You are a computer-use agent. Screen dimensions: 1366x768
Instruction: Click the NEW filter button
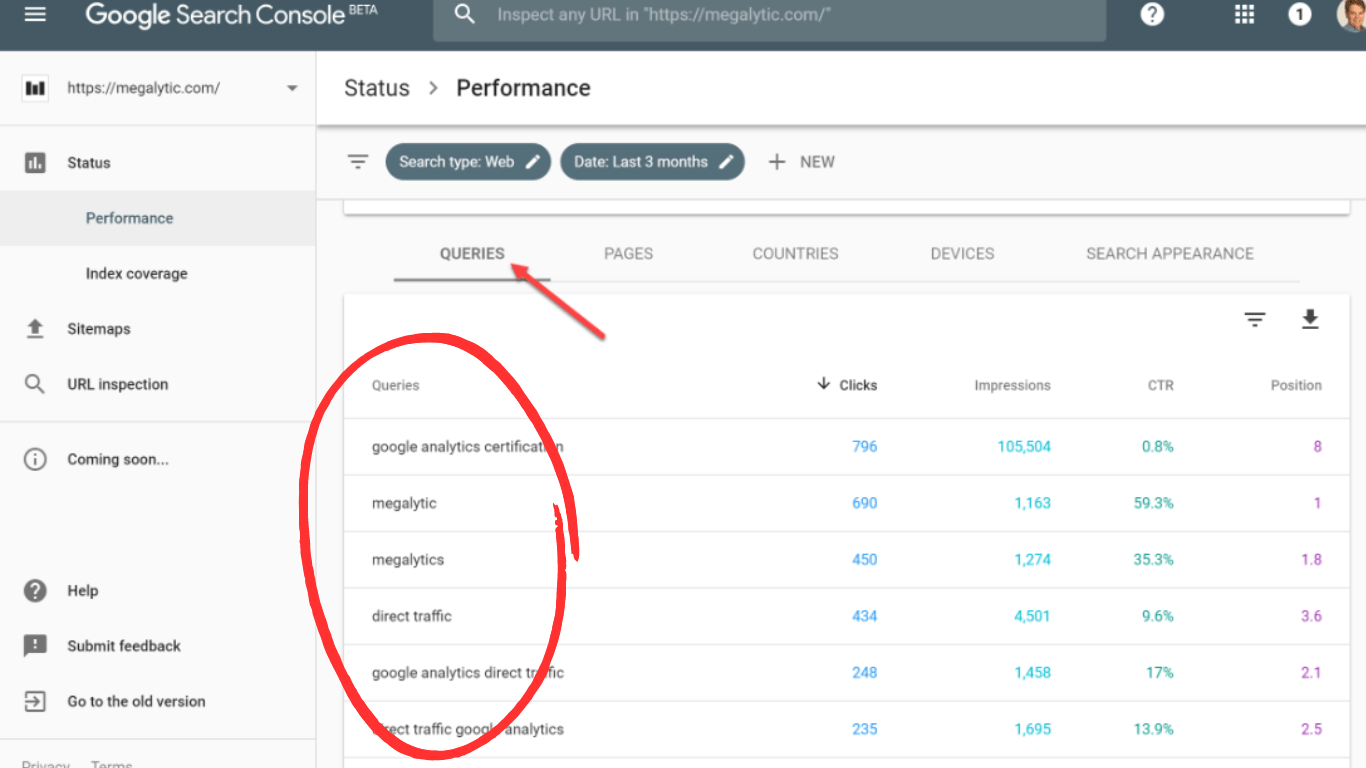801,162
